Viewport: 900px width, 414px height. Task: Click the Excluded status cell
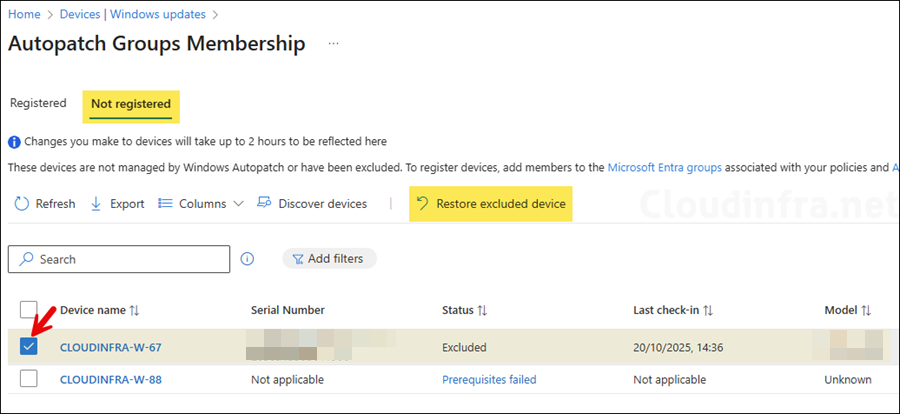pyautogui.click(x=464, y=347)
